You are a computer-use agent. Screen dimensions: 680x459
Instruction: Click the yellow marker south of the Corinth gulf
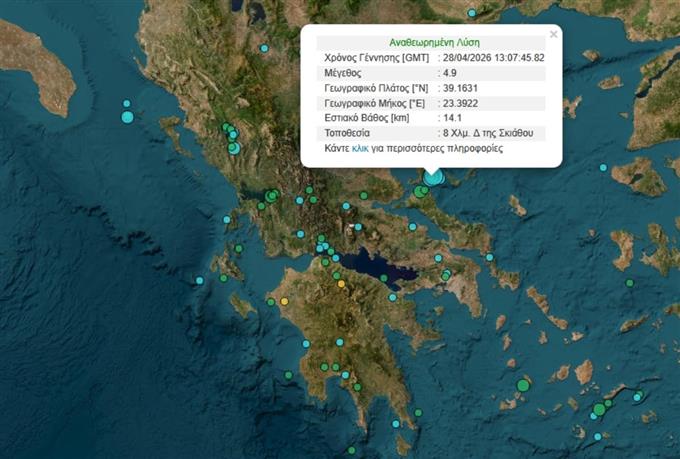pyautogui.click(x=341, y=284)
